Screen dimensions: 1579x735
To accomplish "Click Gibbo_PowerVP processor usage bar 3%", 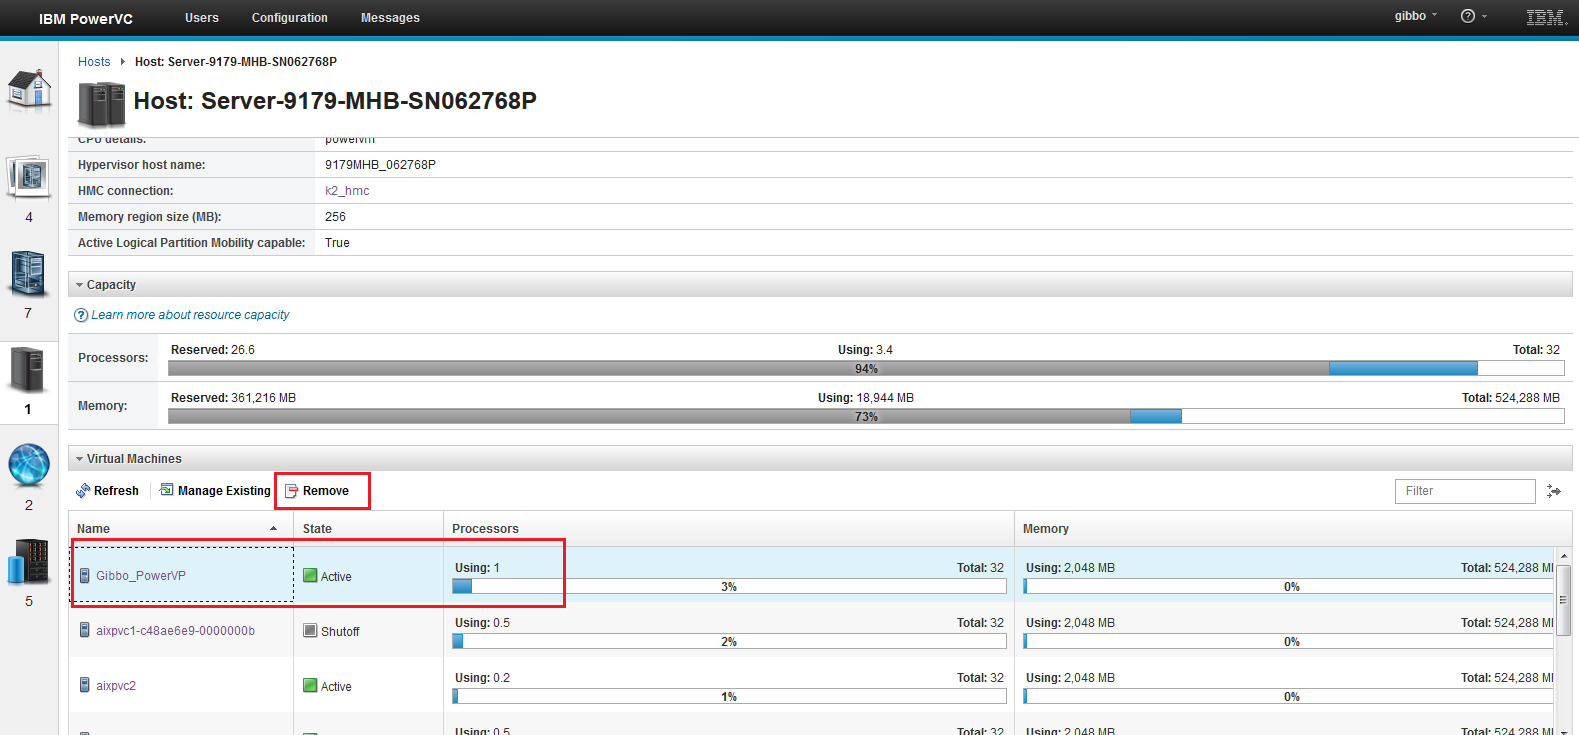I will (729, 586).
